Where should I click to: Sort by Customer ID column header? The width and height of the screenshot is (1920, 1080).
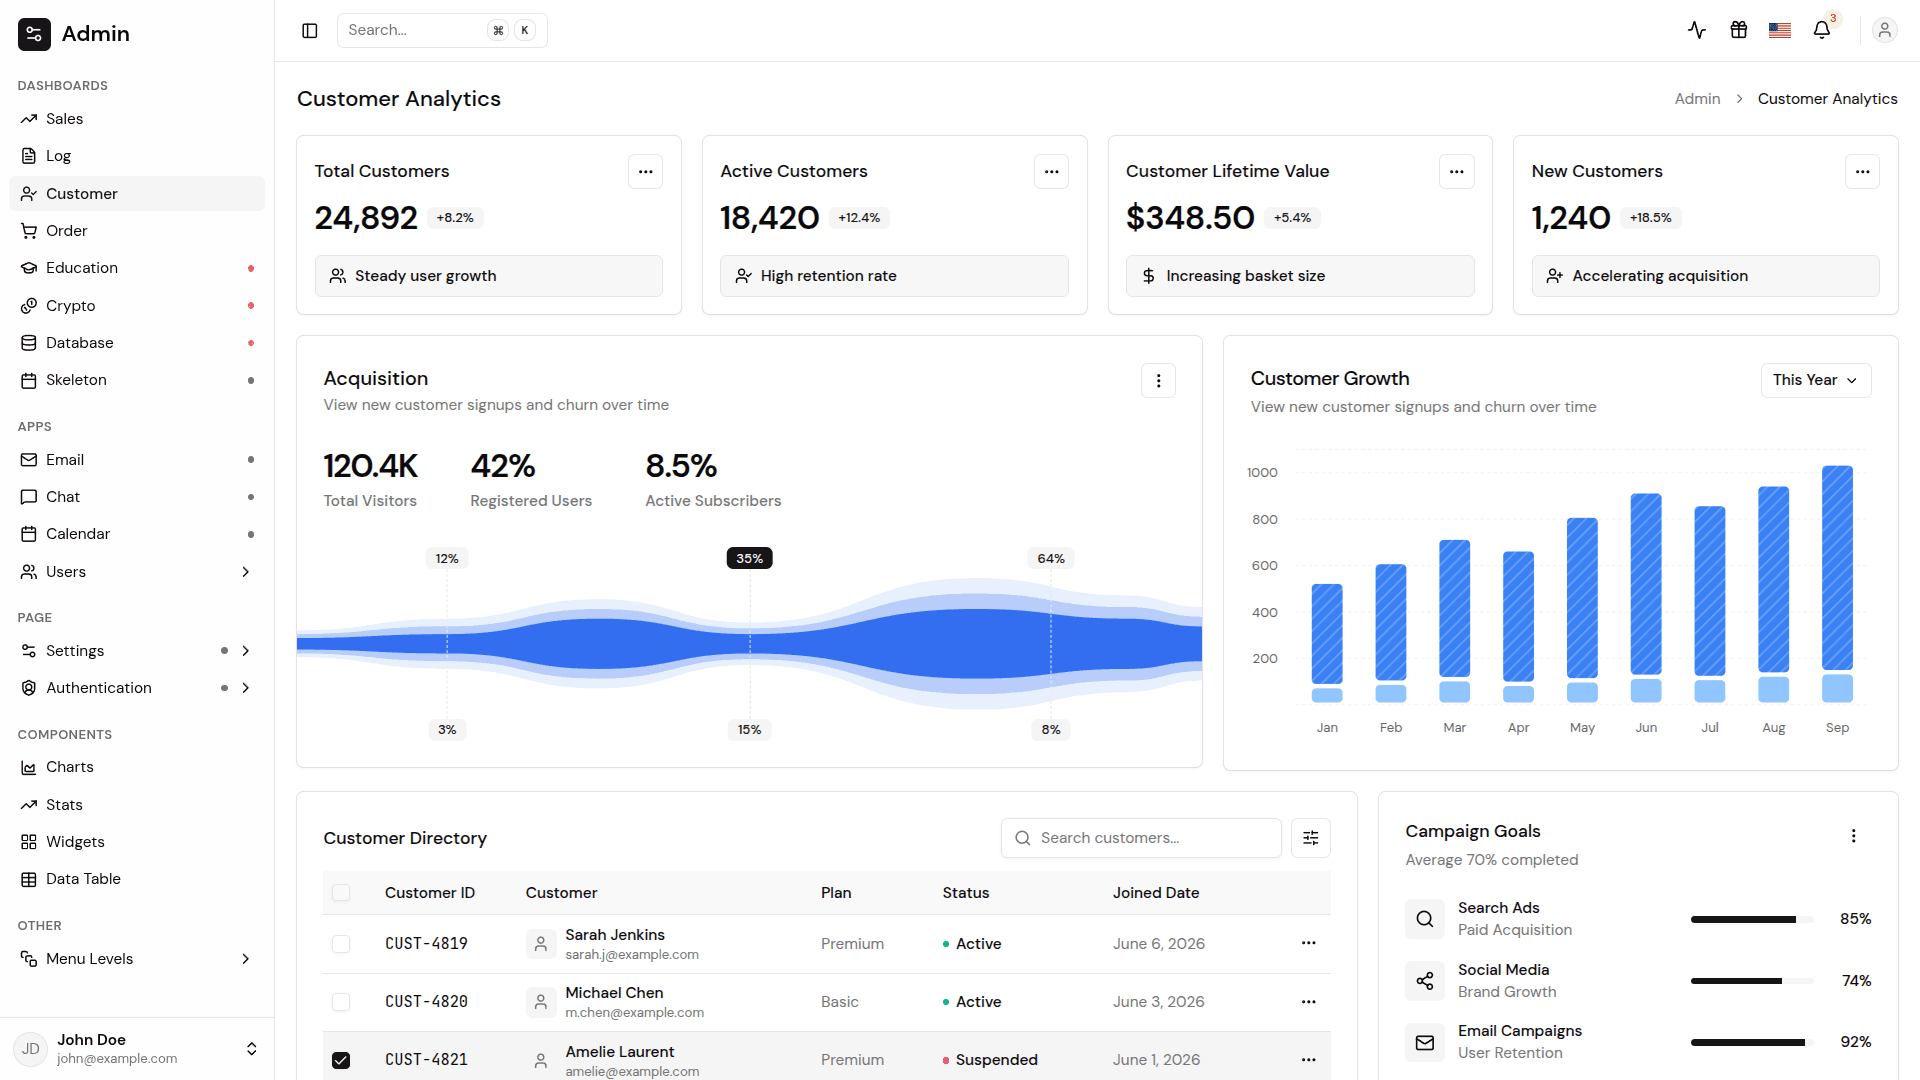pyautogui.click(x=429, y=893)
